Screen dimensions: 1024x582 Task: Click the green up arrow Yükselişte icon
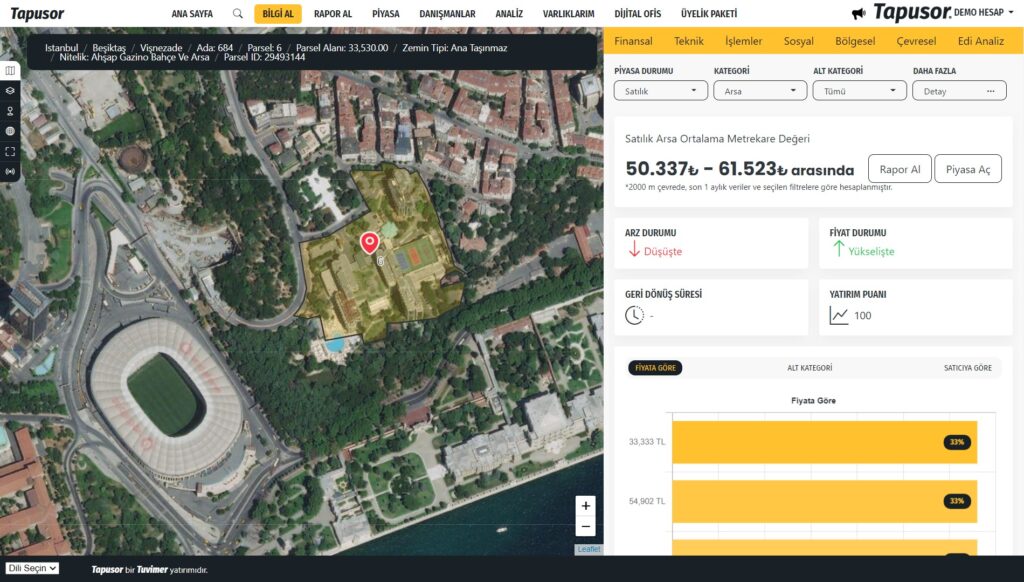click(839, 249)
